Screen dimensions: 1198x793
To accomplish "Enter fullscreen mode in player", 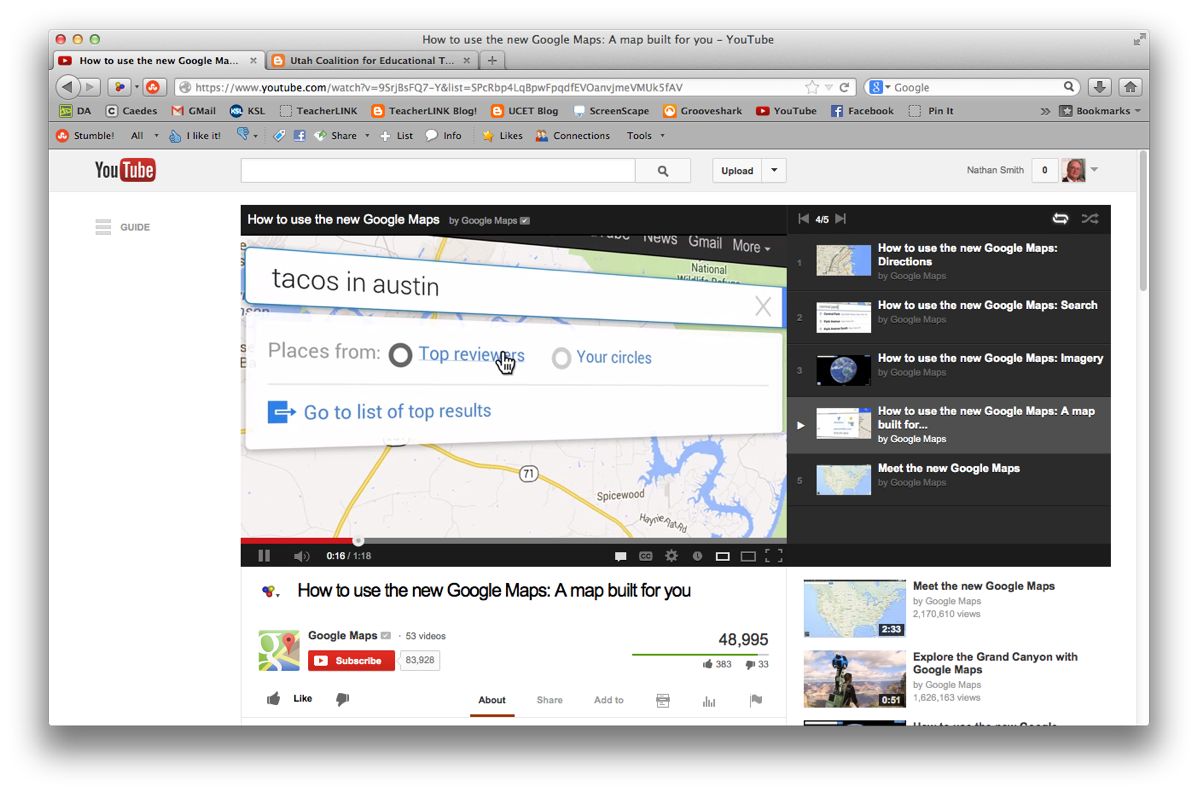I will pos(773,555).
